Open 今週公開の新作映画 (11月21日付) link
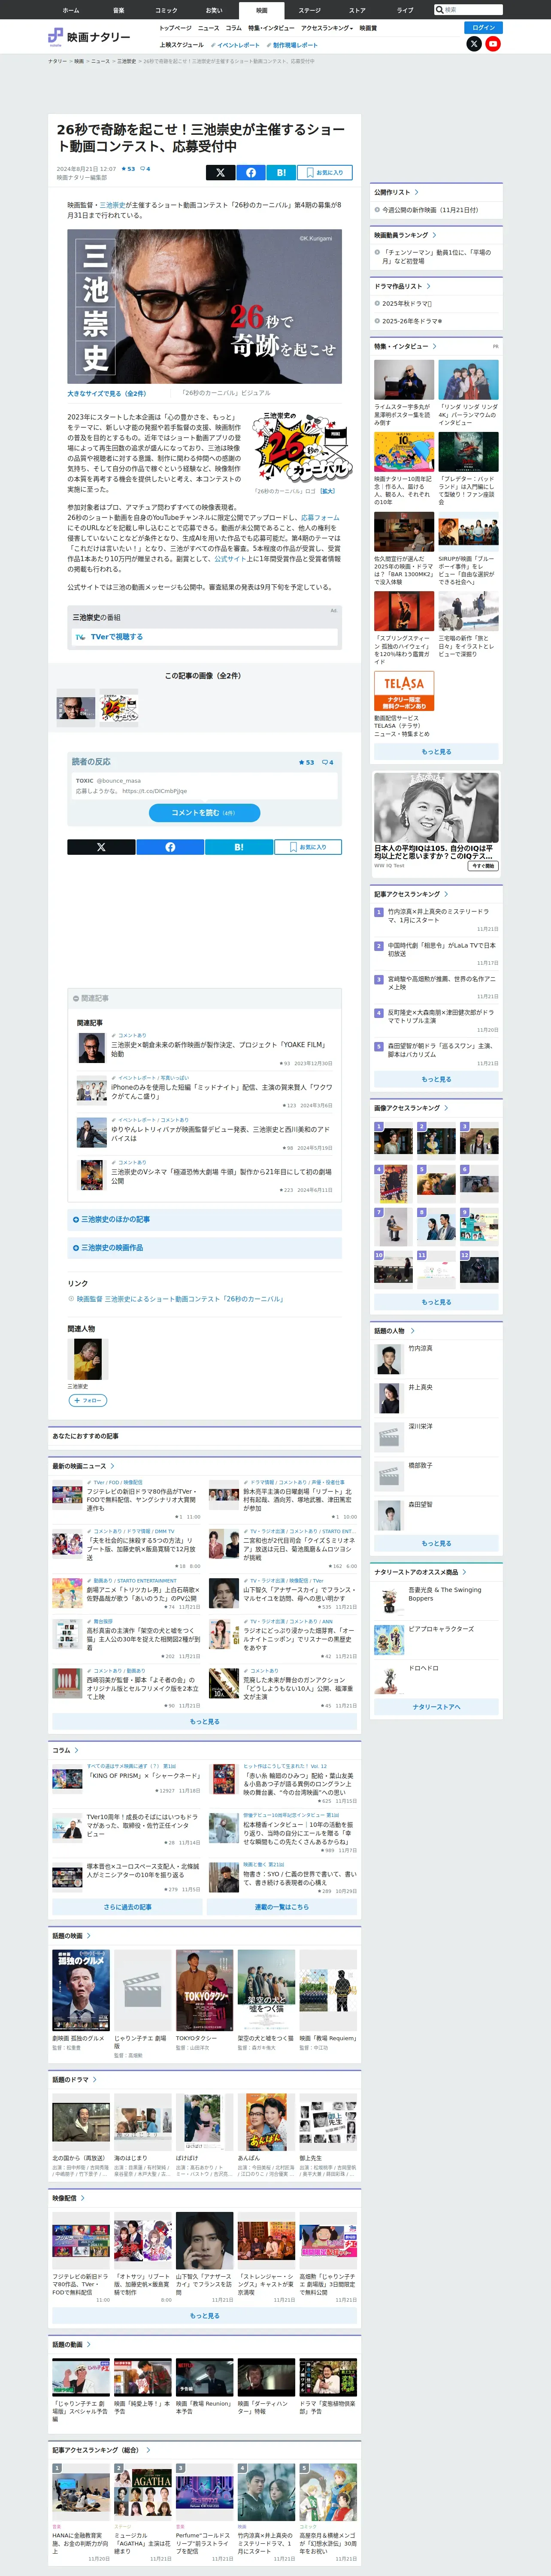This screenshot has height=2576, width=551. point(430,210)
